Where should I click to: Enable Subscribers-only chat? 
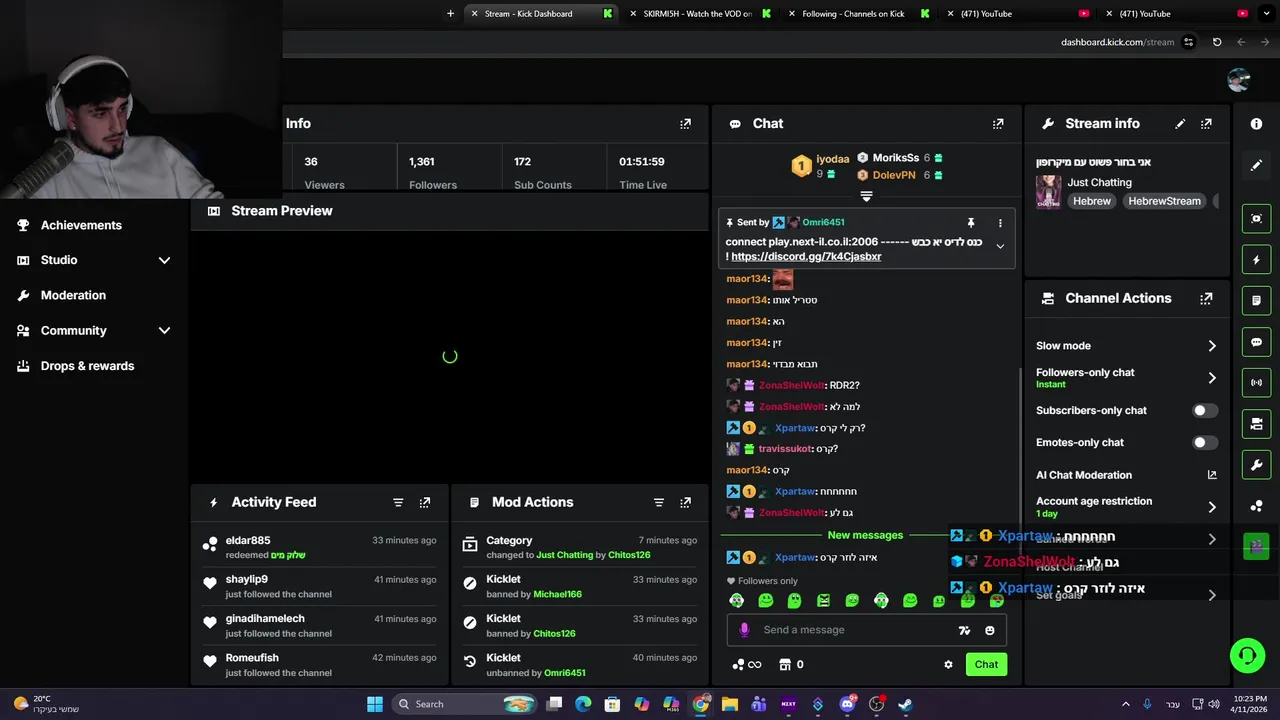1205,410
